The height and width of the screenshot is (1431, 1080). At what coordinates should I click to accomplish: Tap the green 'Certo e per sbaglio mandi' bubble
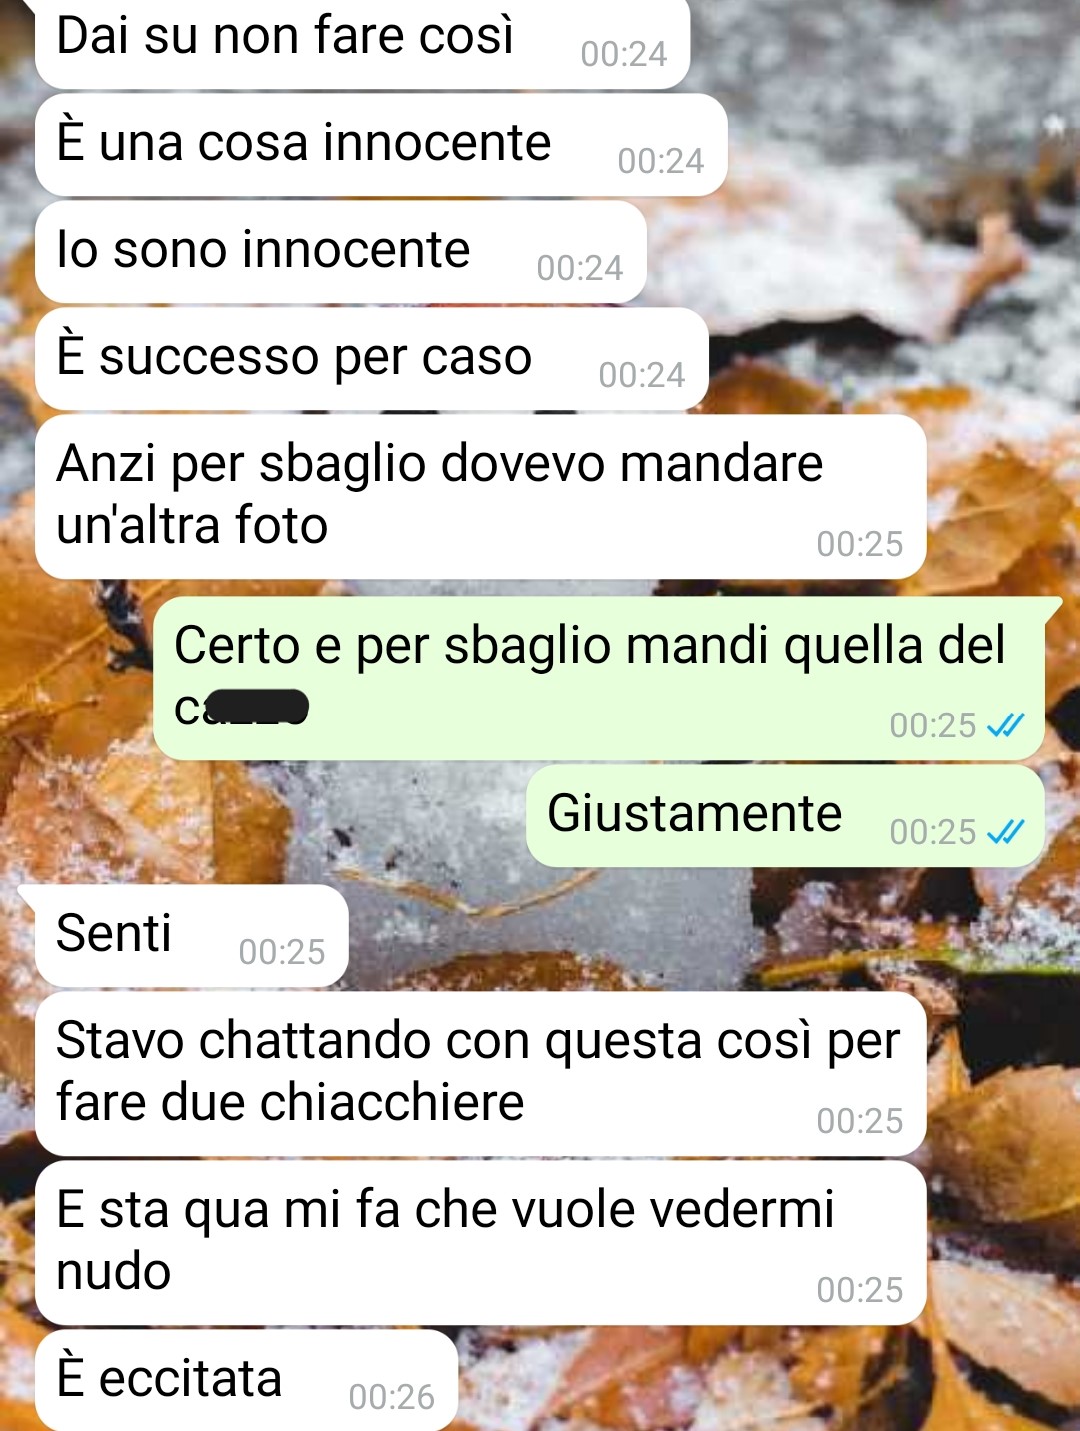click(599, 678)
